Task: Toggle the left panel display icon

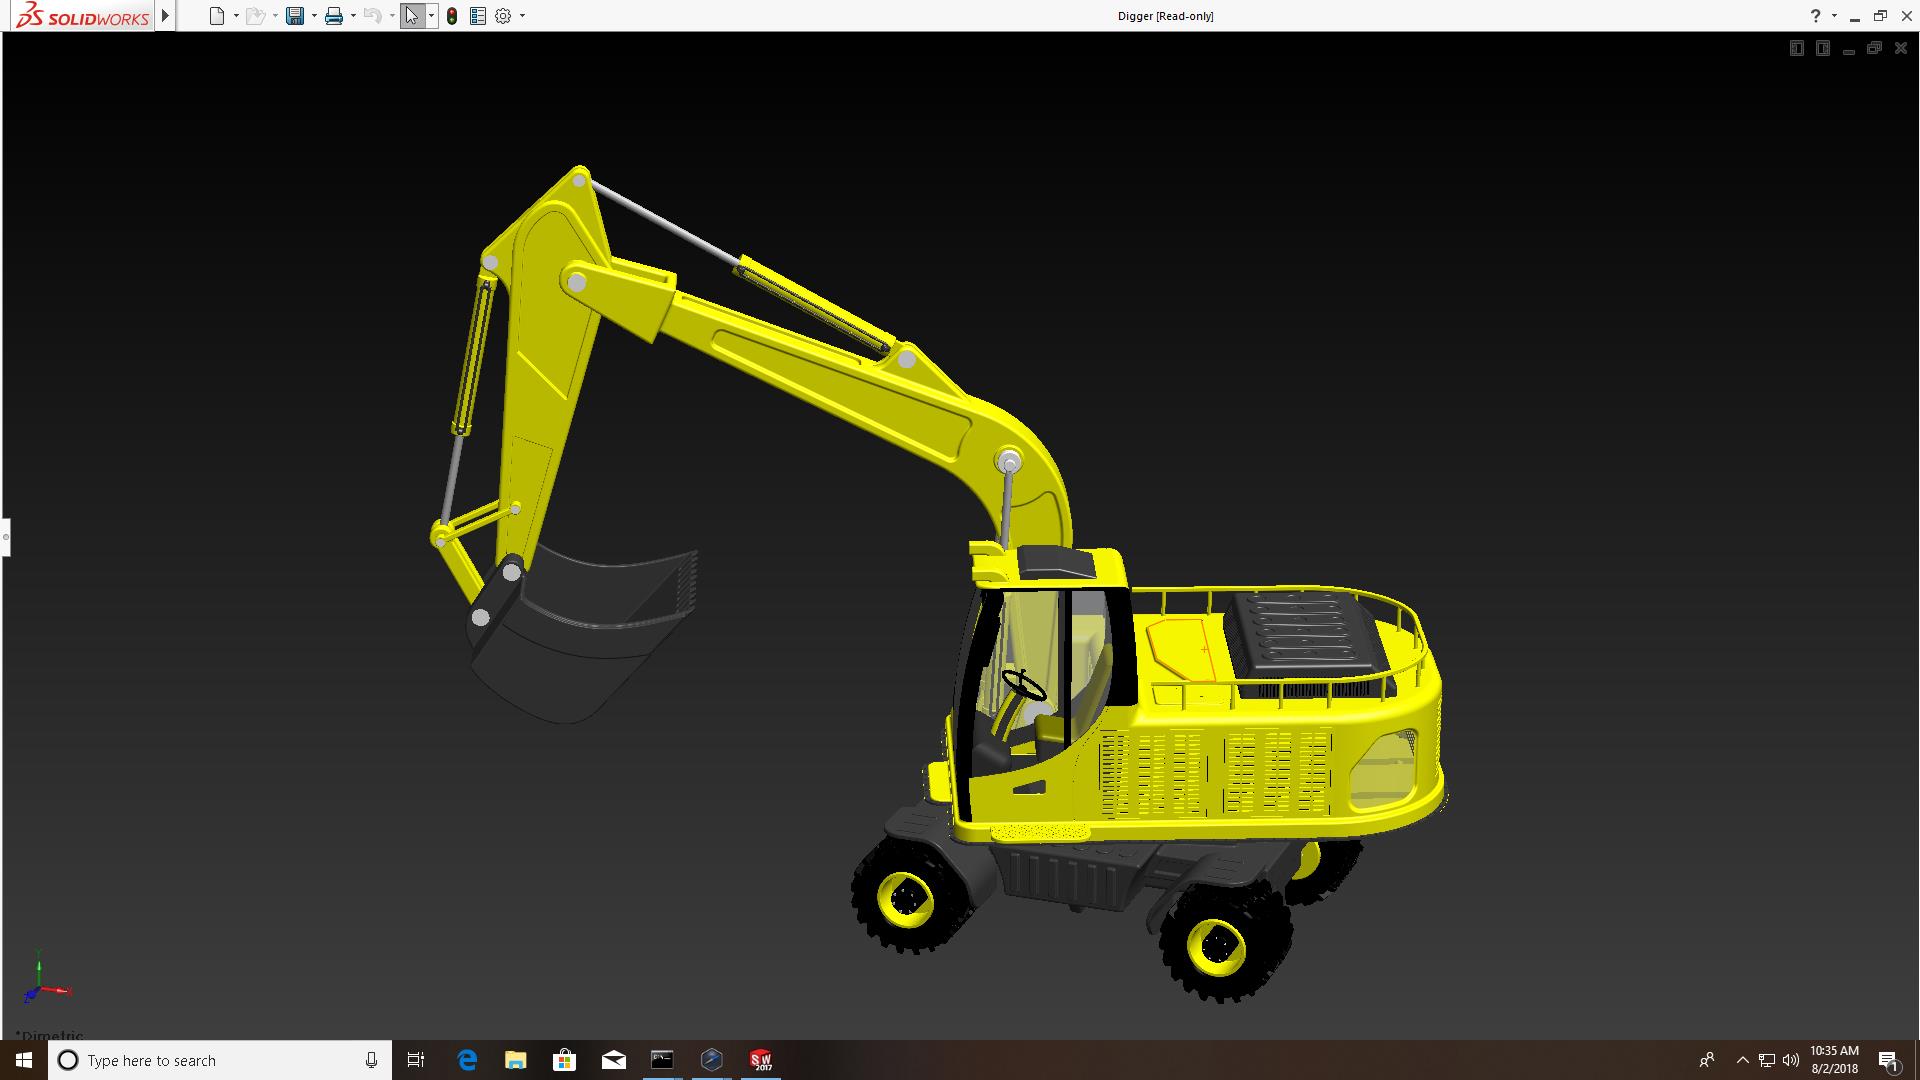Action: pyautogui.click(x=1796, y=48)
